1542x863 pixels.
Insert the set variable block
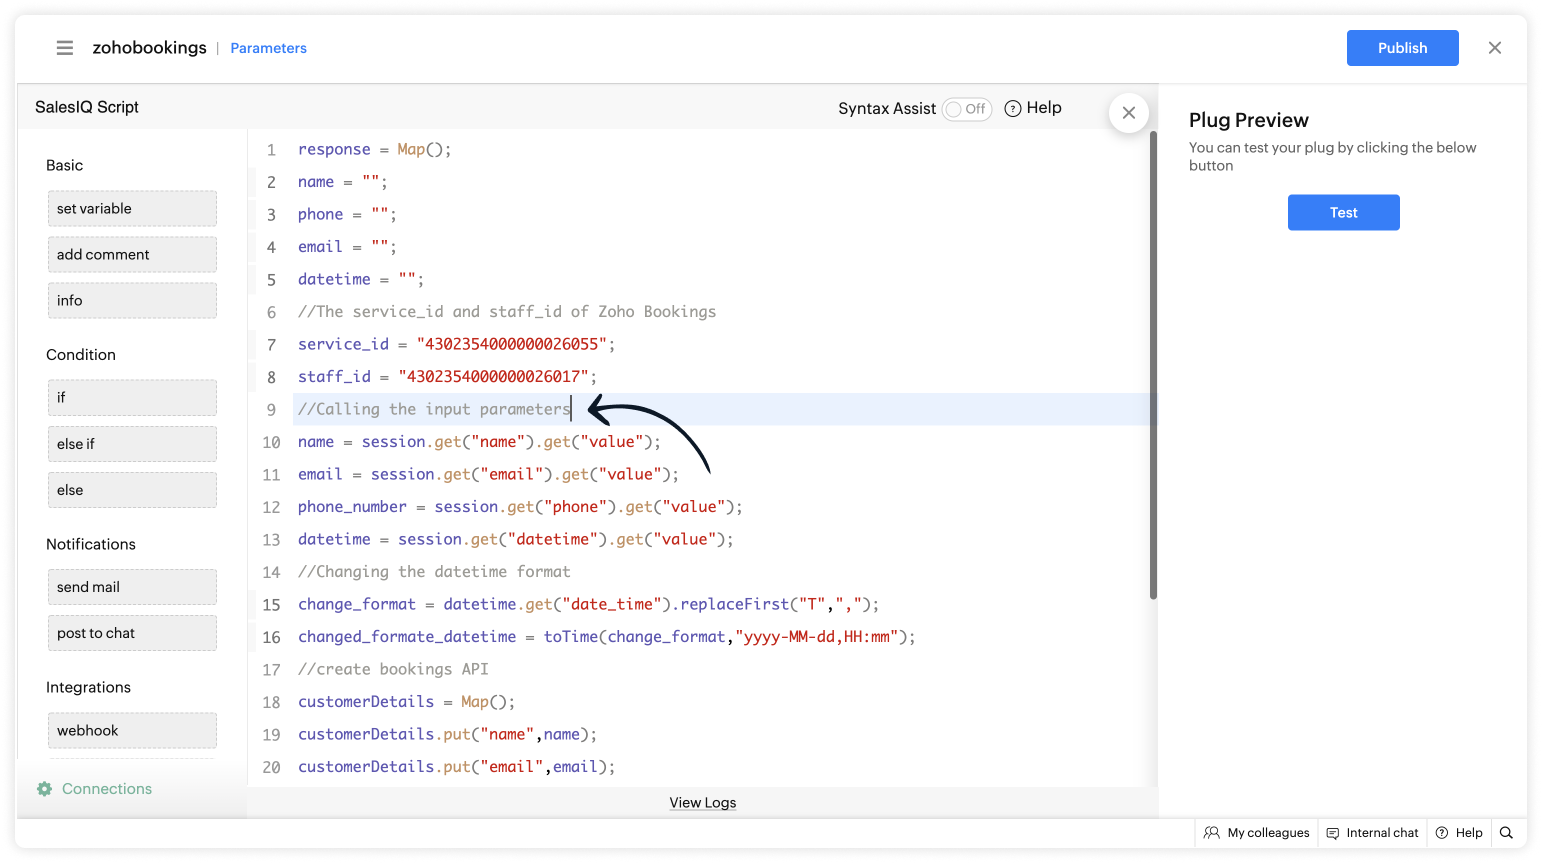(132, 209)
